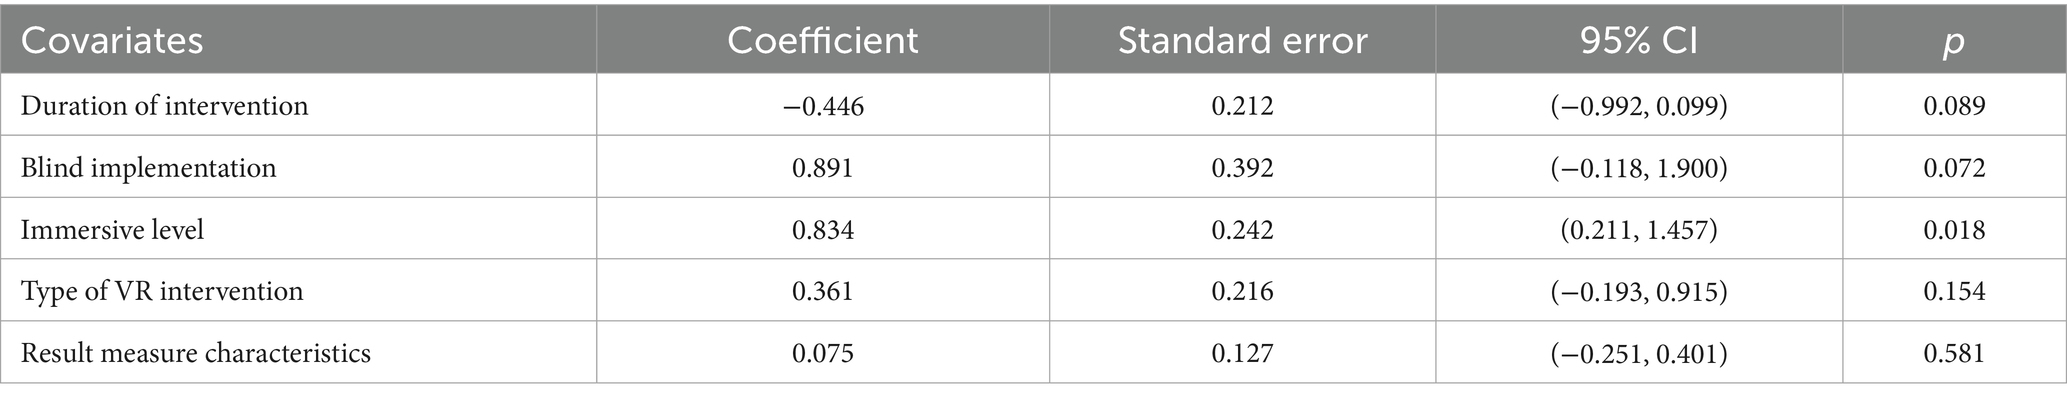Click the coefficient value −0.446
The width and height of the screenshot is (2067, 401).
point(822,106)
